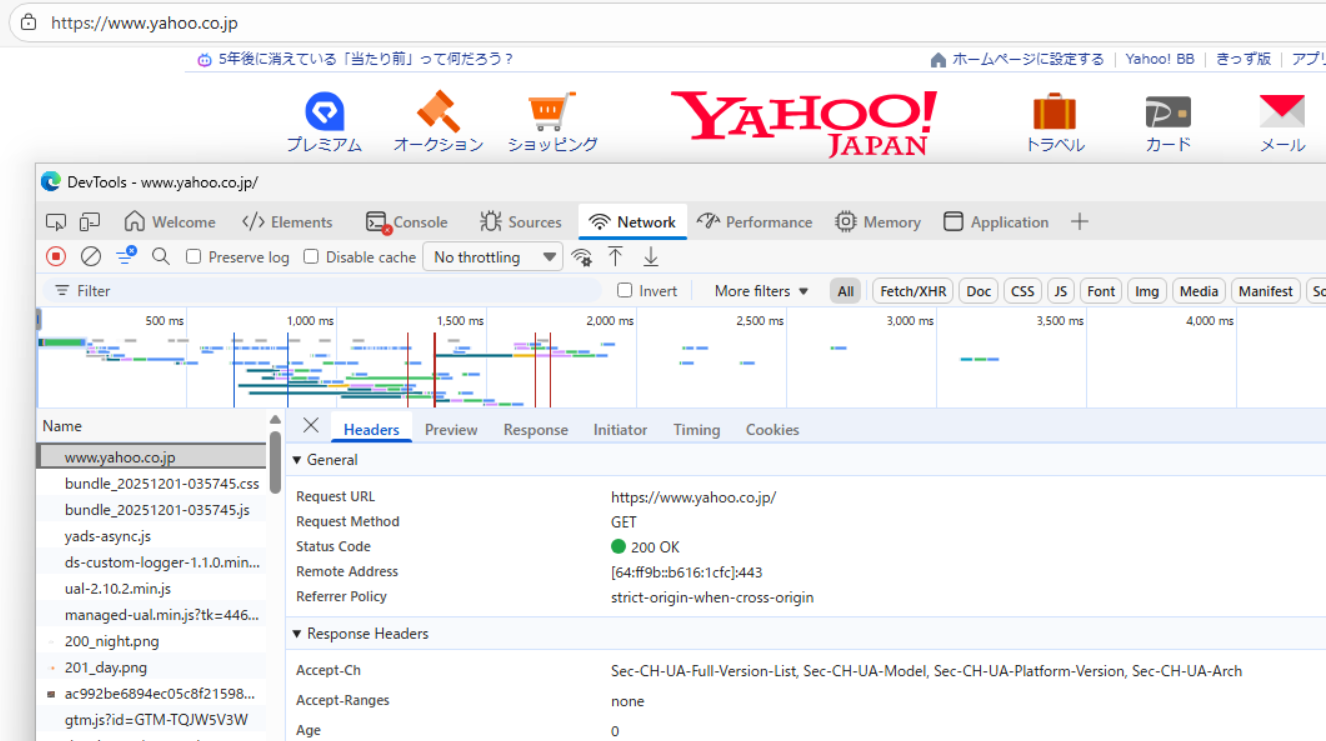Clear the network log
The height and width of the screenshot is (741, 1326).
[91, 257]
